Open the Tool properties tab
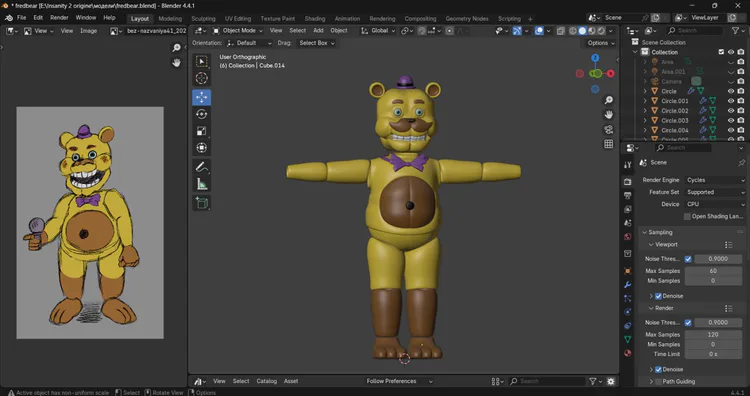The image size is (750, 396). [x=628, y=165]
